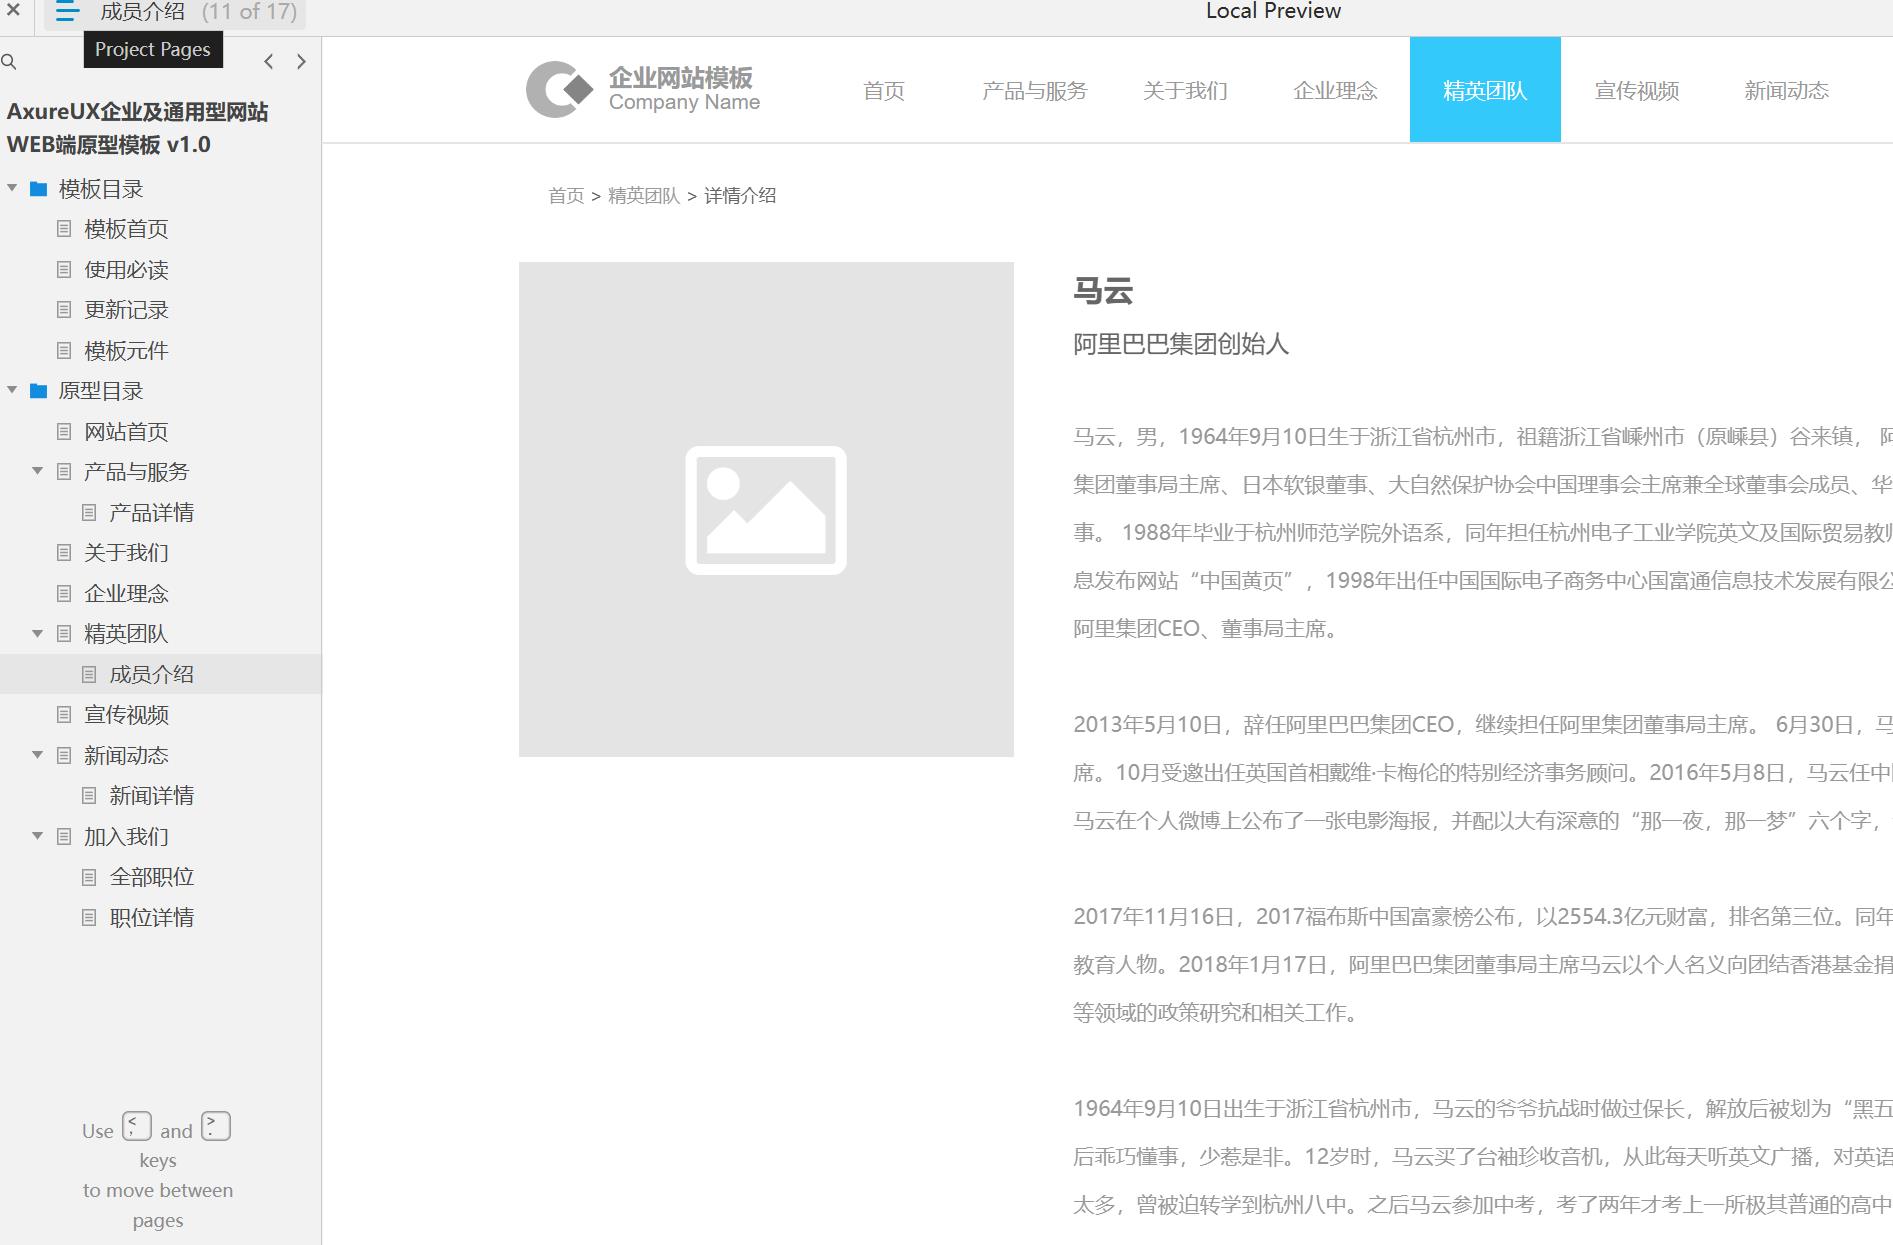The image size is (1893, 1245).
Task: Open 关于我们 in the top navigation
Action: (1185, 91)
